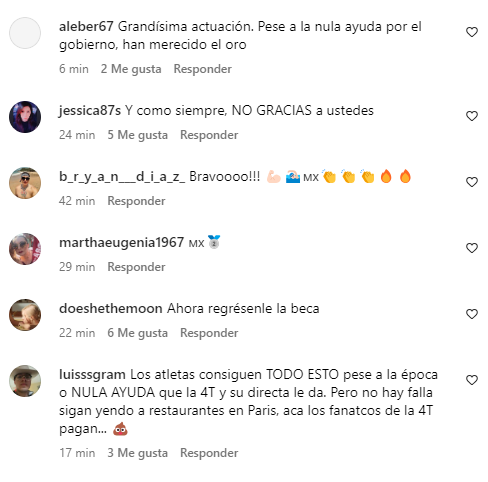Open luisssgram's profile avatar
The width and height of the screenshot is (488, 482).
coord(25,381)
